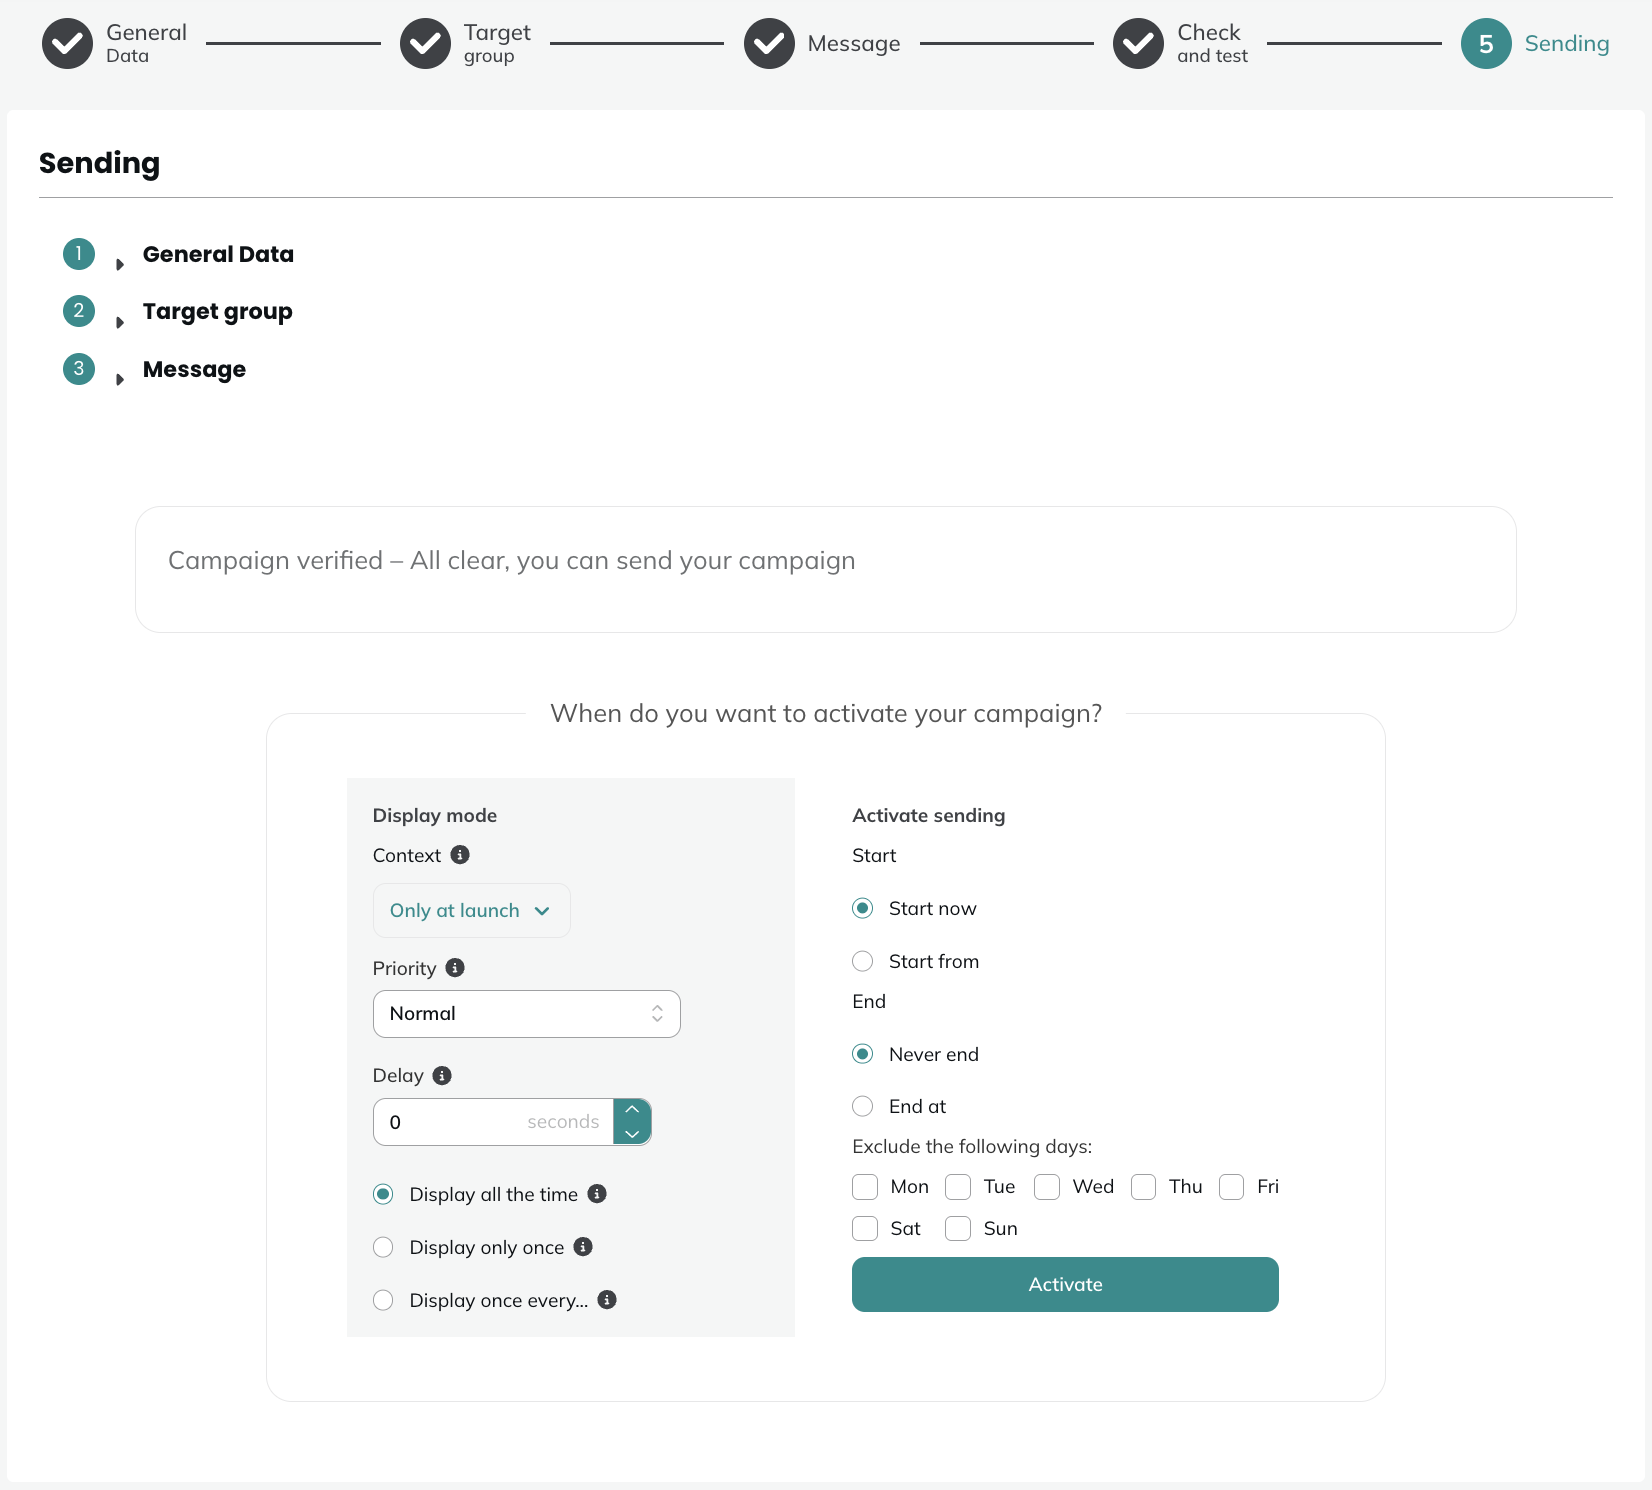Exclude Tue from sending days

(958, 1187)
